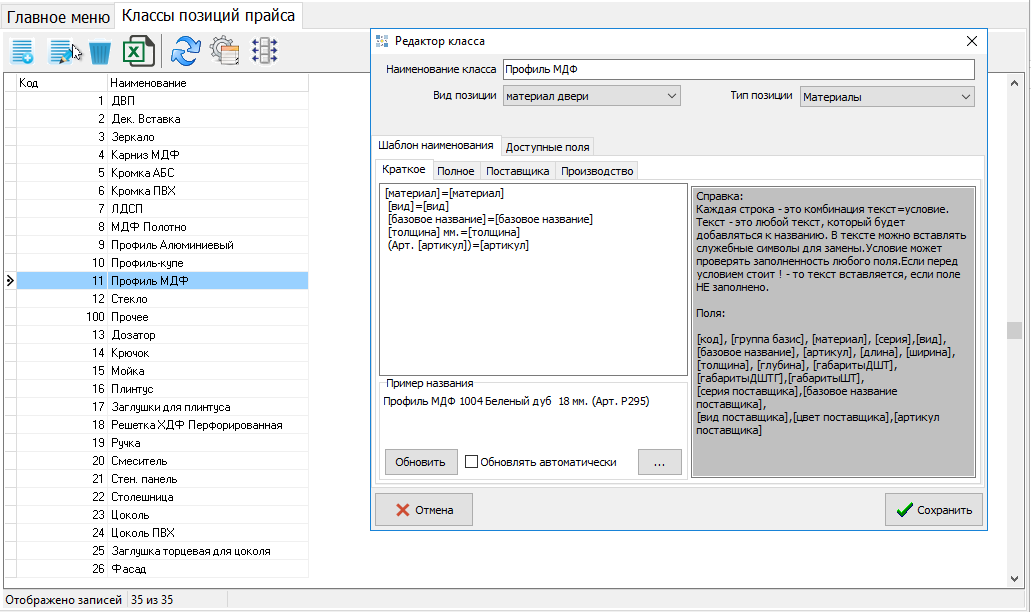
Task: Click the 'Обновить' button
Action: (x=420, y=462)
